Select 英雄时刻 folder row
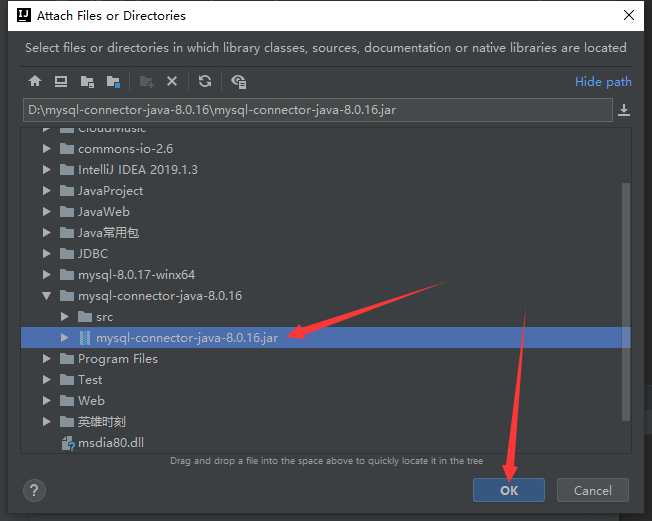 [326, 422]
